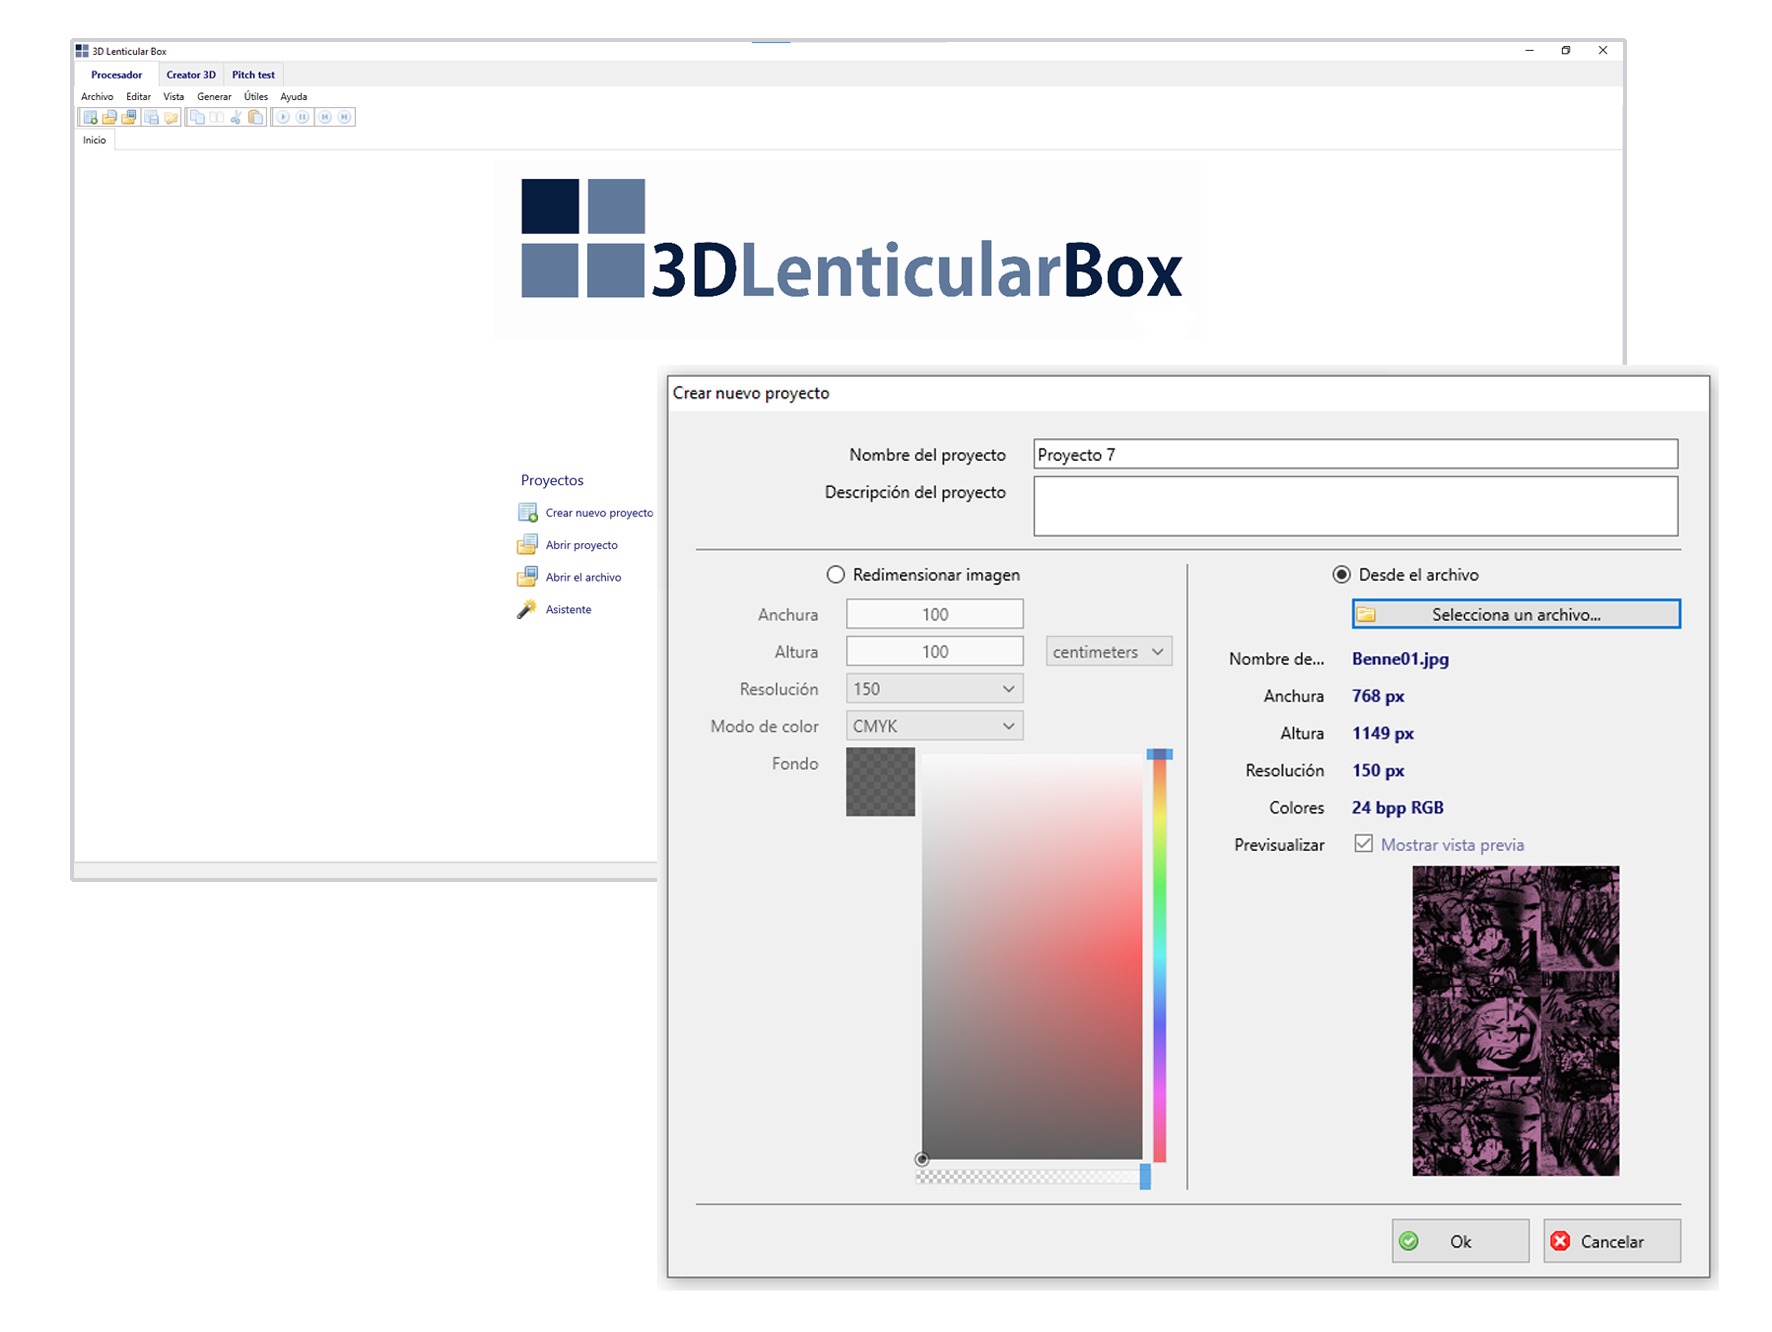This screenshot has height=1332, width=1772.
Task: Select the Redimensionar imagen radio button
Action: pyautogui.click(x=837, y=575)
